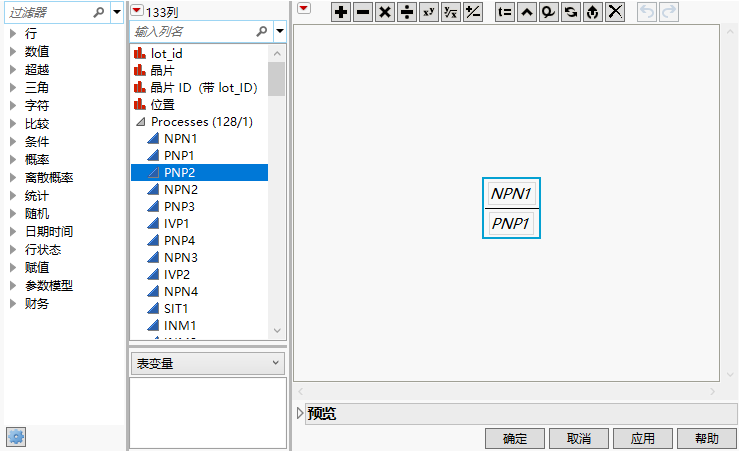Click the divide operator button

[x=407, y=12]
